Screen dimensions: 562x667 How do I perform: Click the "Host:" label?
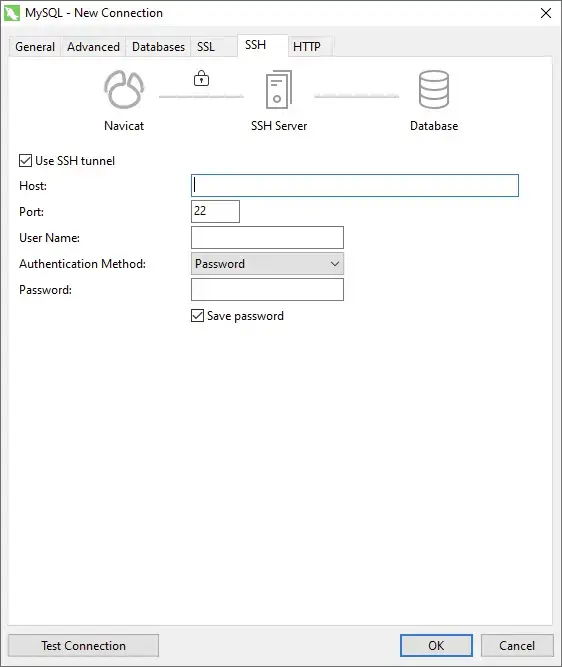(33, 186)
